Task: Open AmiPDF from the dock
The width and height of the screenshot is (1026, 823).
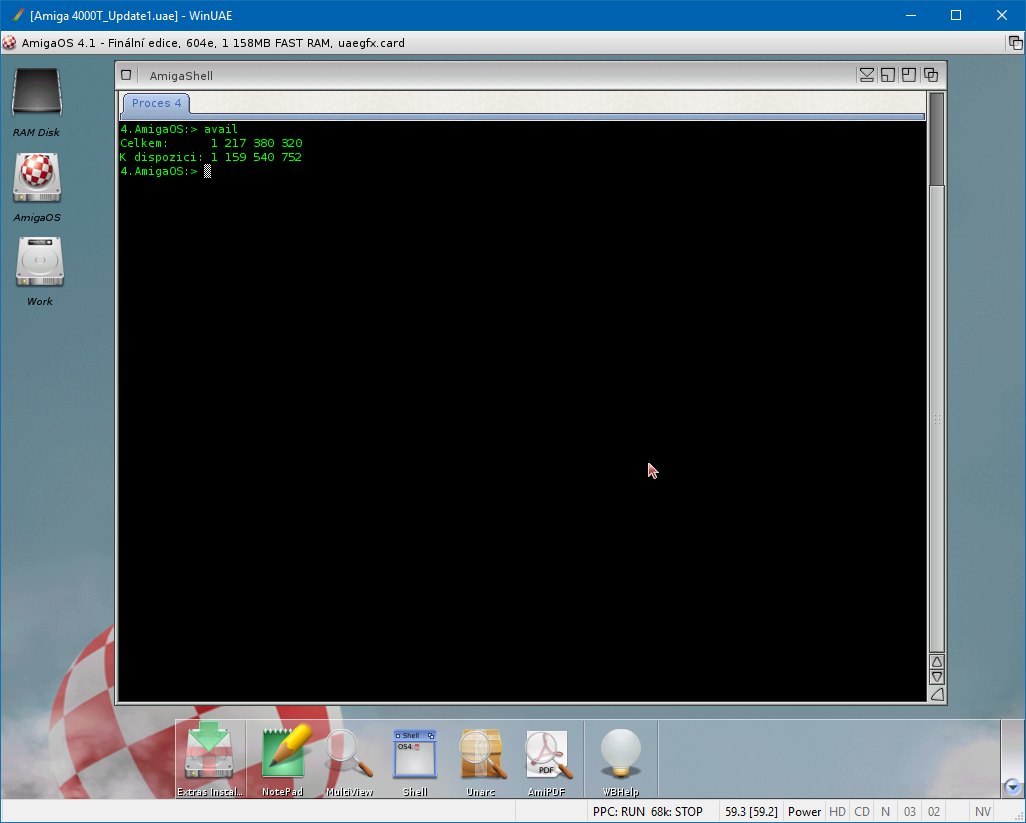Action: click(x=547, y=754)
